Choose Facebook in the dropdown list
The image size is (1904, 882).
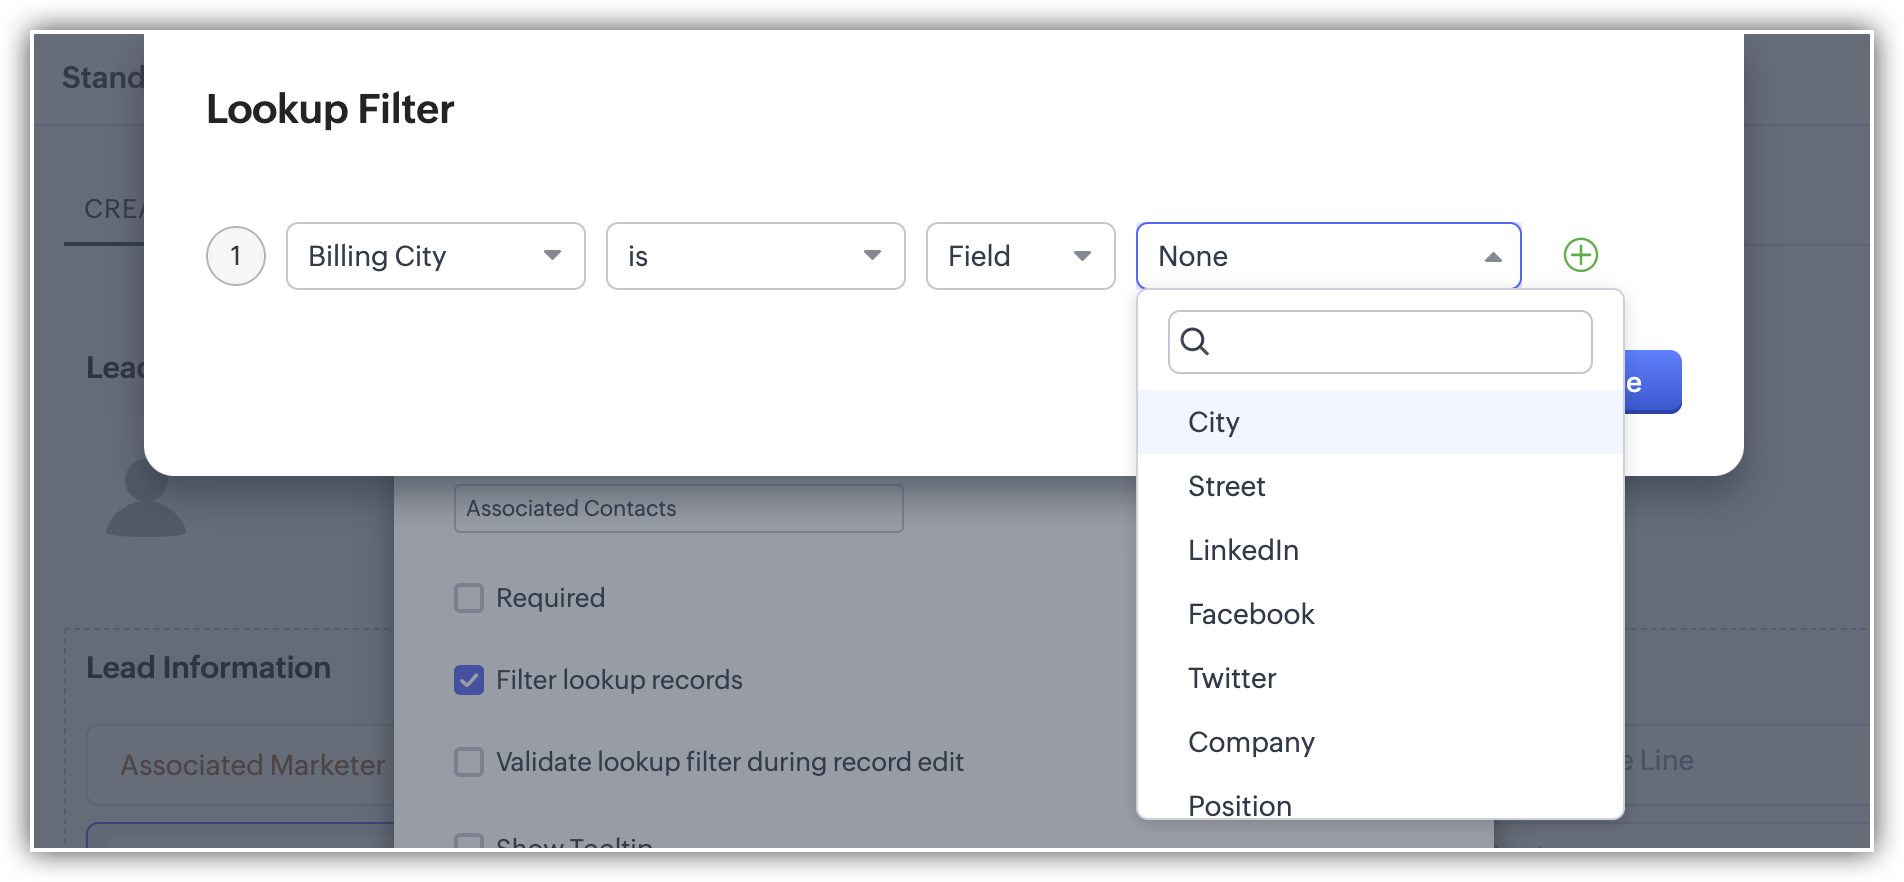(1251, 614)
